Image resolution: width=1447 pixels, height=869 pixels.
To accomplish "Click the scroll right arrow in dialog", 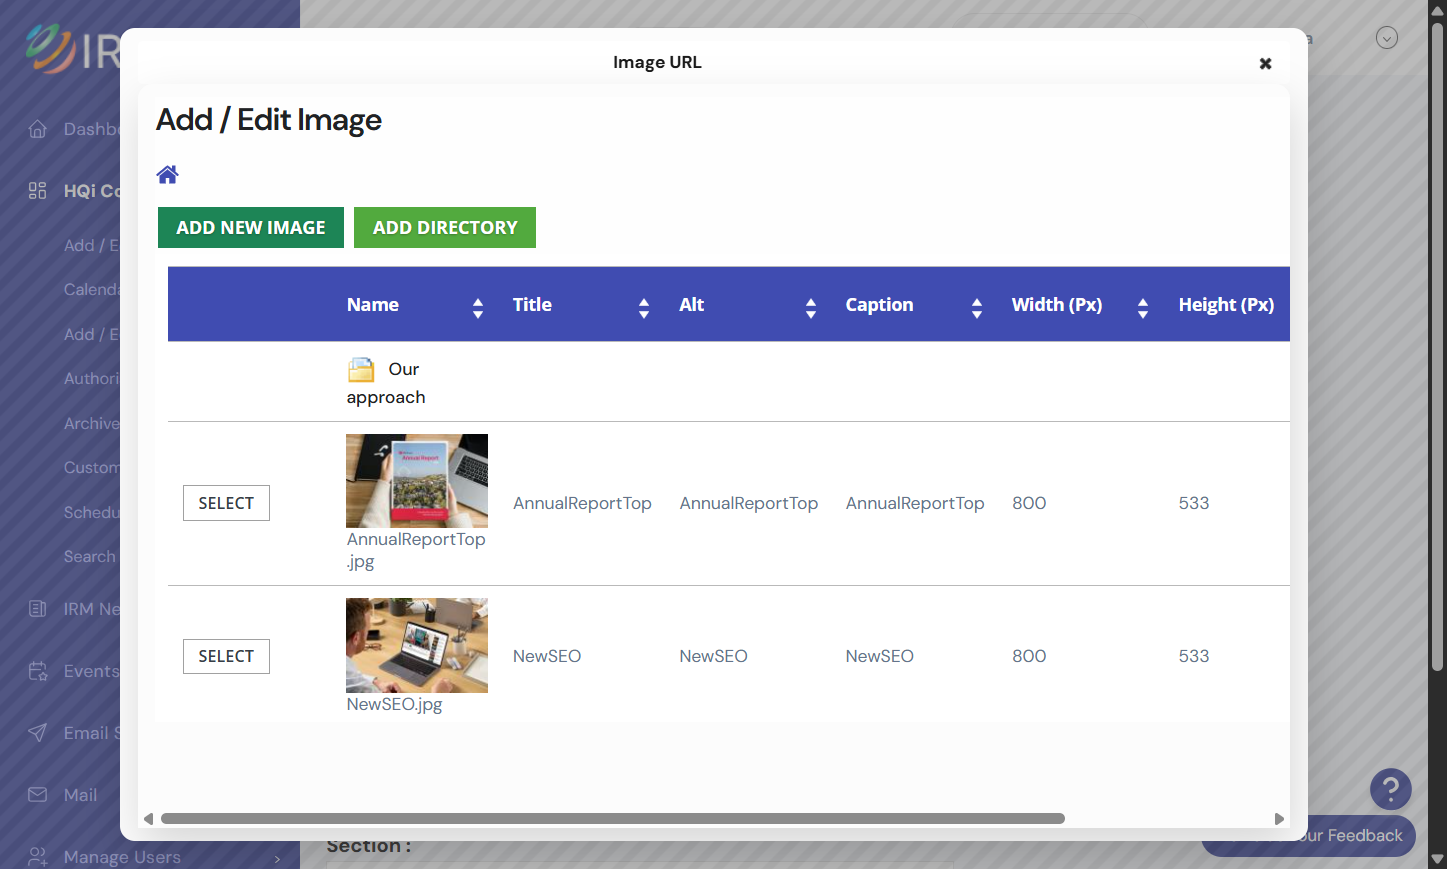I will point(1279,819).
